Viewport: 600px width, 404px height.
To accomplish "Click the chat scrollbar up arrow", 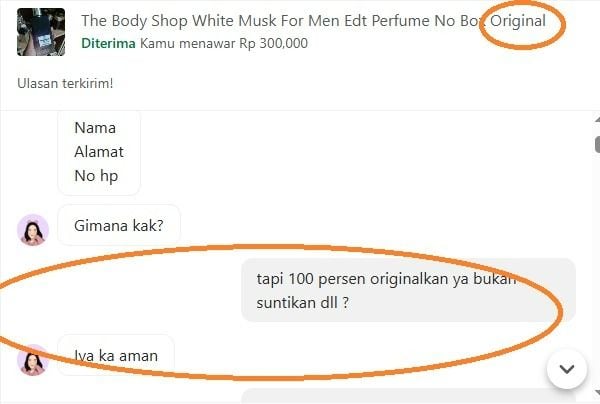I will click(597, 120).
